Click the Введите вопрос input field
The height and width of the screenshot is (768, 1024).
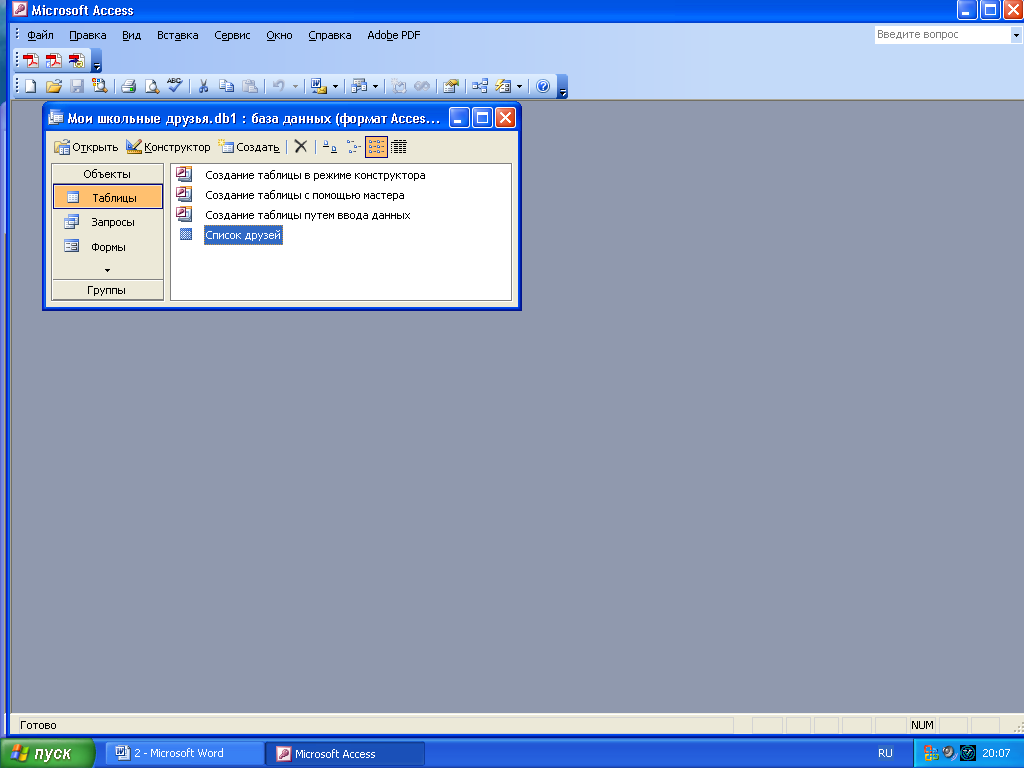coord(942,35)
